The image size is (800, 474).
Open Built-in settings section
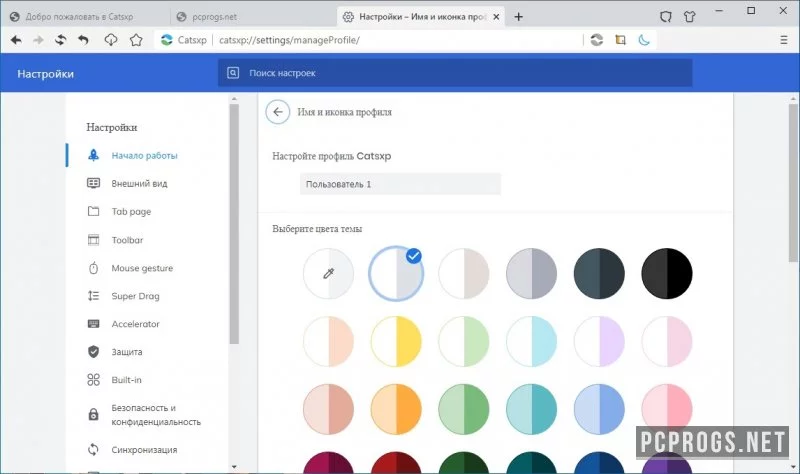(126, 380)
